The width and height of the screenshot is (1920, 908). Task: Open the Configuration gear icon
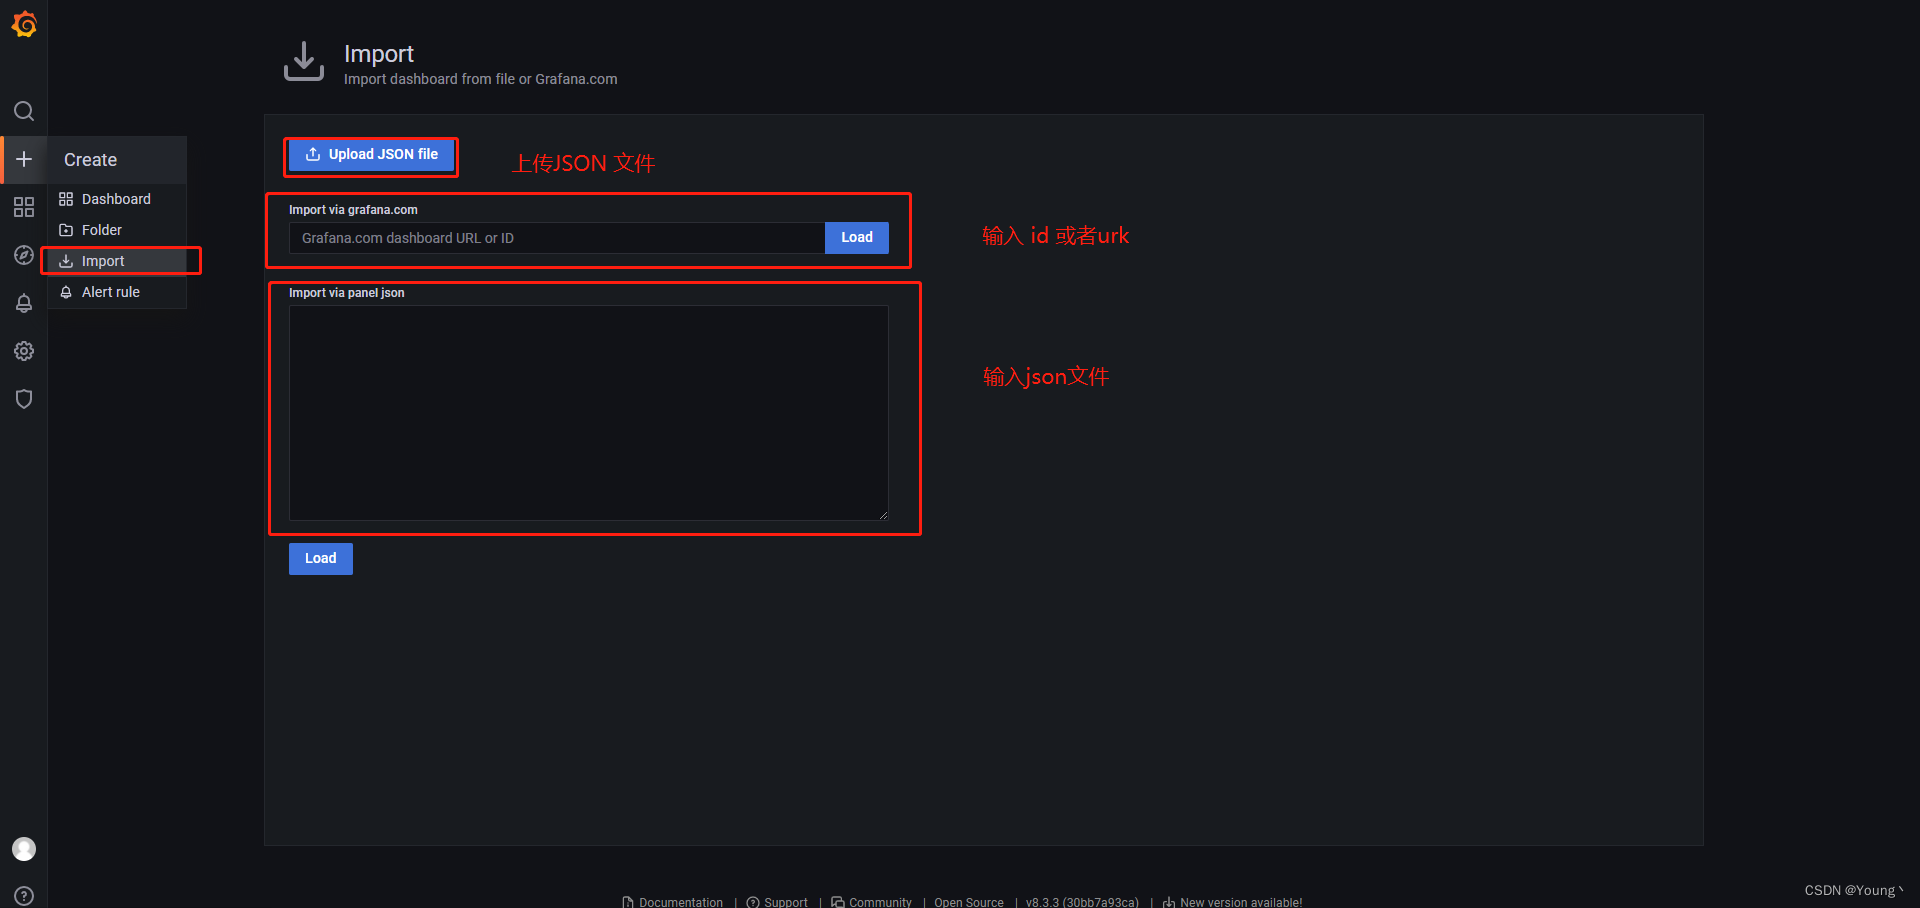[24, 351]
